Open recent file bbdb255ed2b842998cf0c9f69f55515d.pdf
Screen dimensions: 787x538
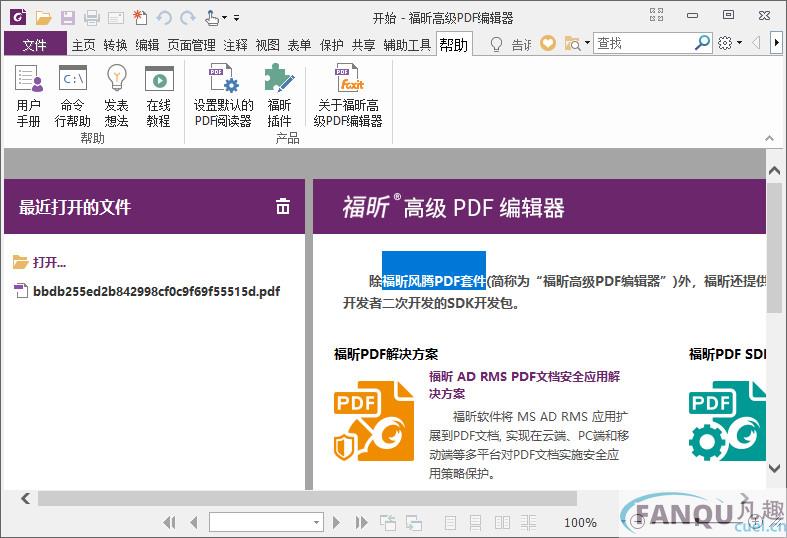pyautogui.click(x=155, y=291)
